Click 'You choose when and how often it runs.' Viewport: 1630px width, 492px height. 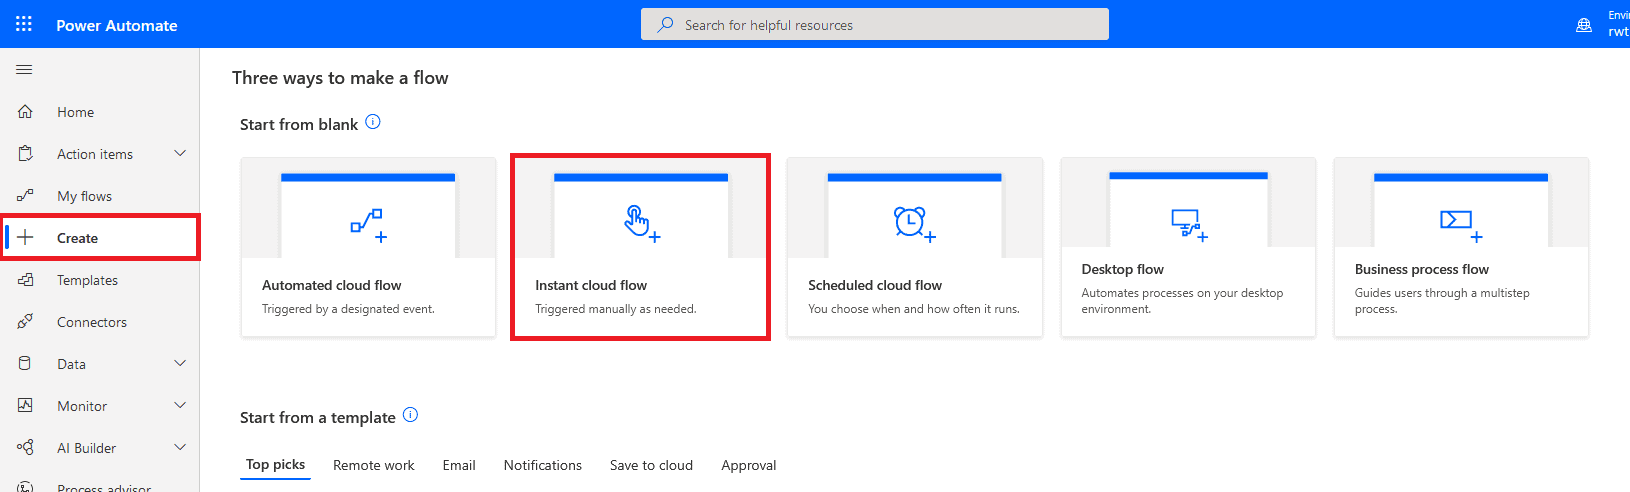point(914,309)
